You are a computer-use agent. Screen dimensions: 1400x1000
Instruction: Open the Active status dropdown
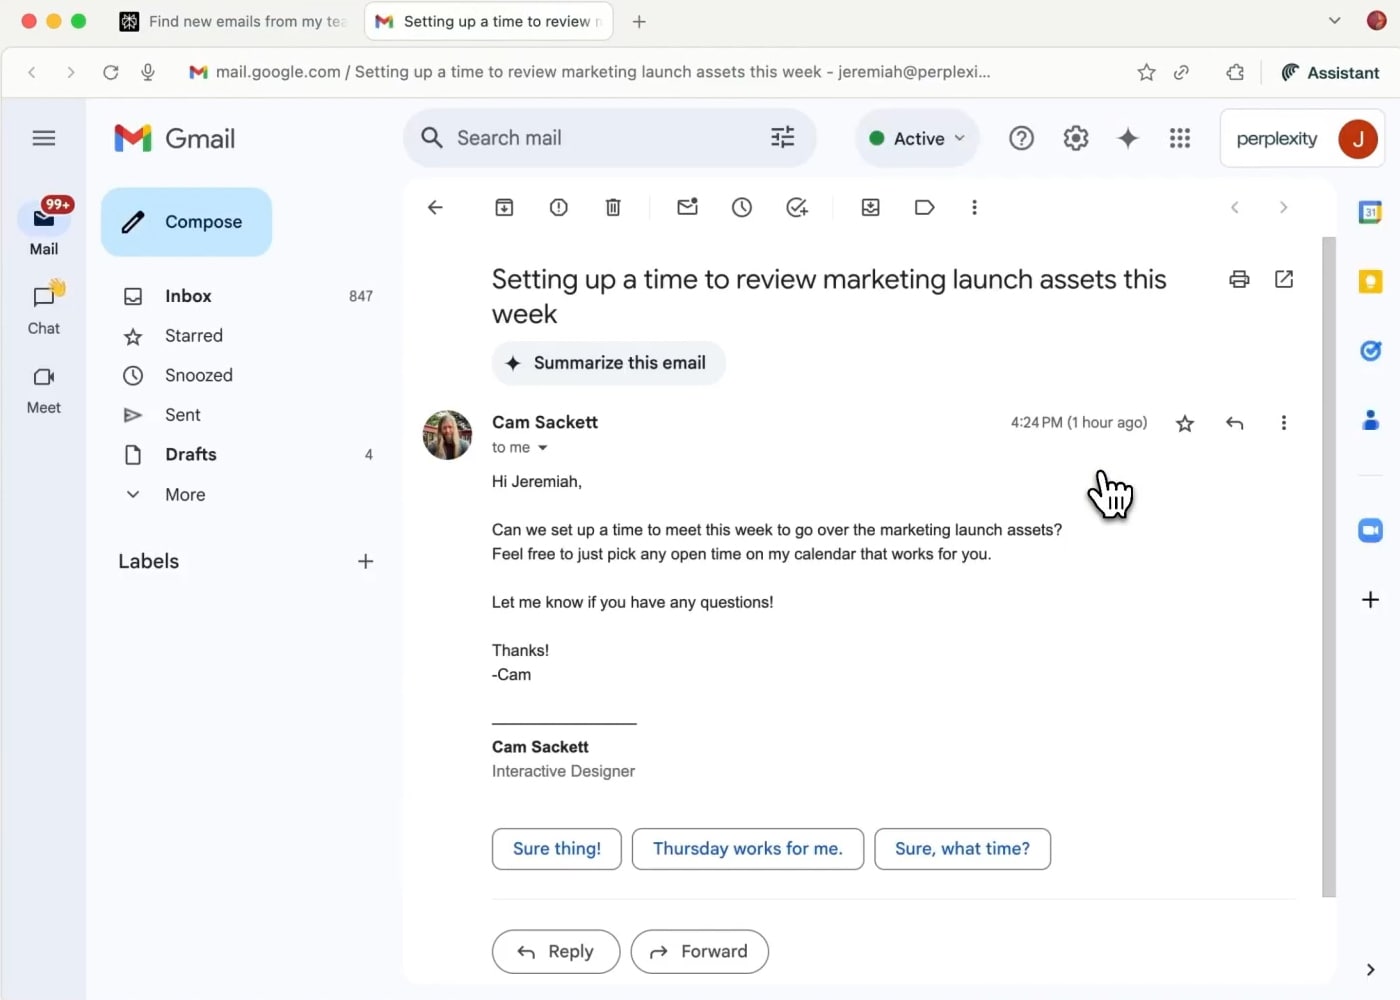(917, 139)
